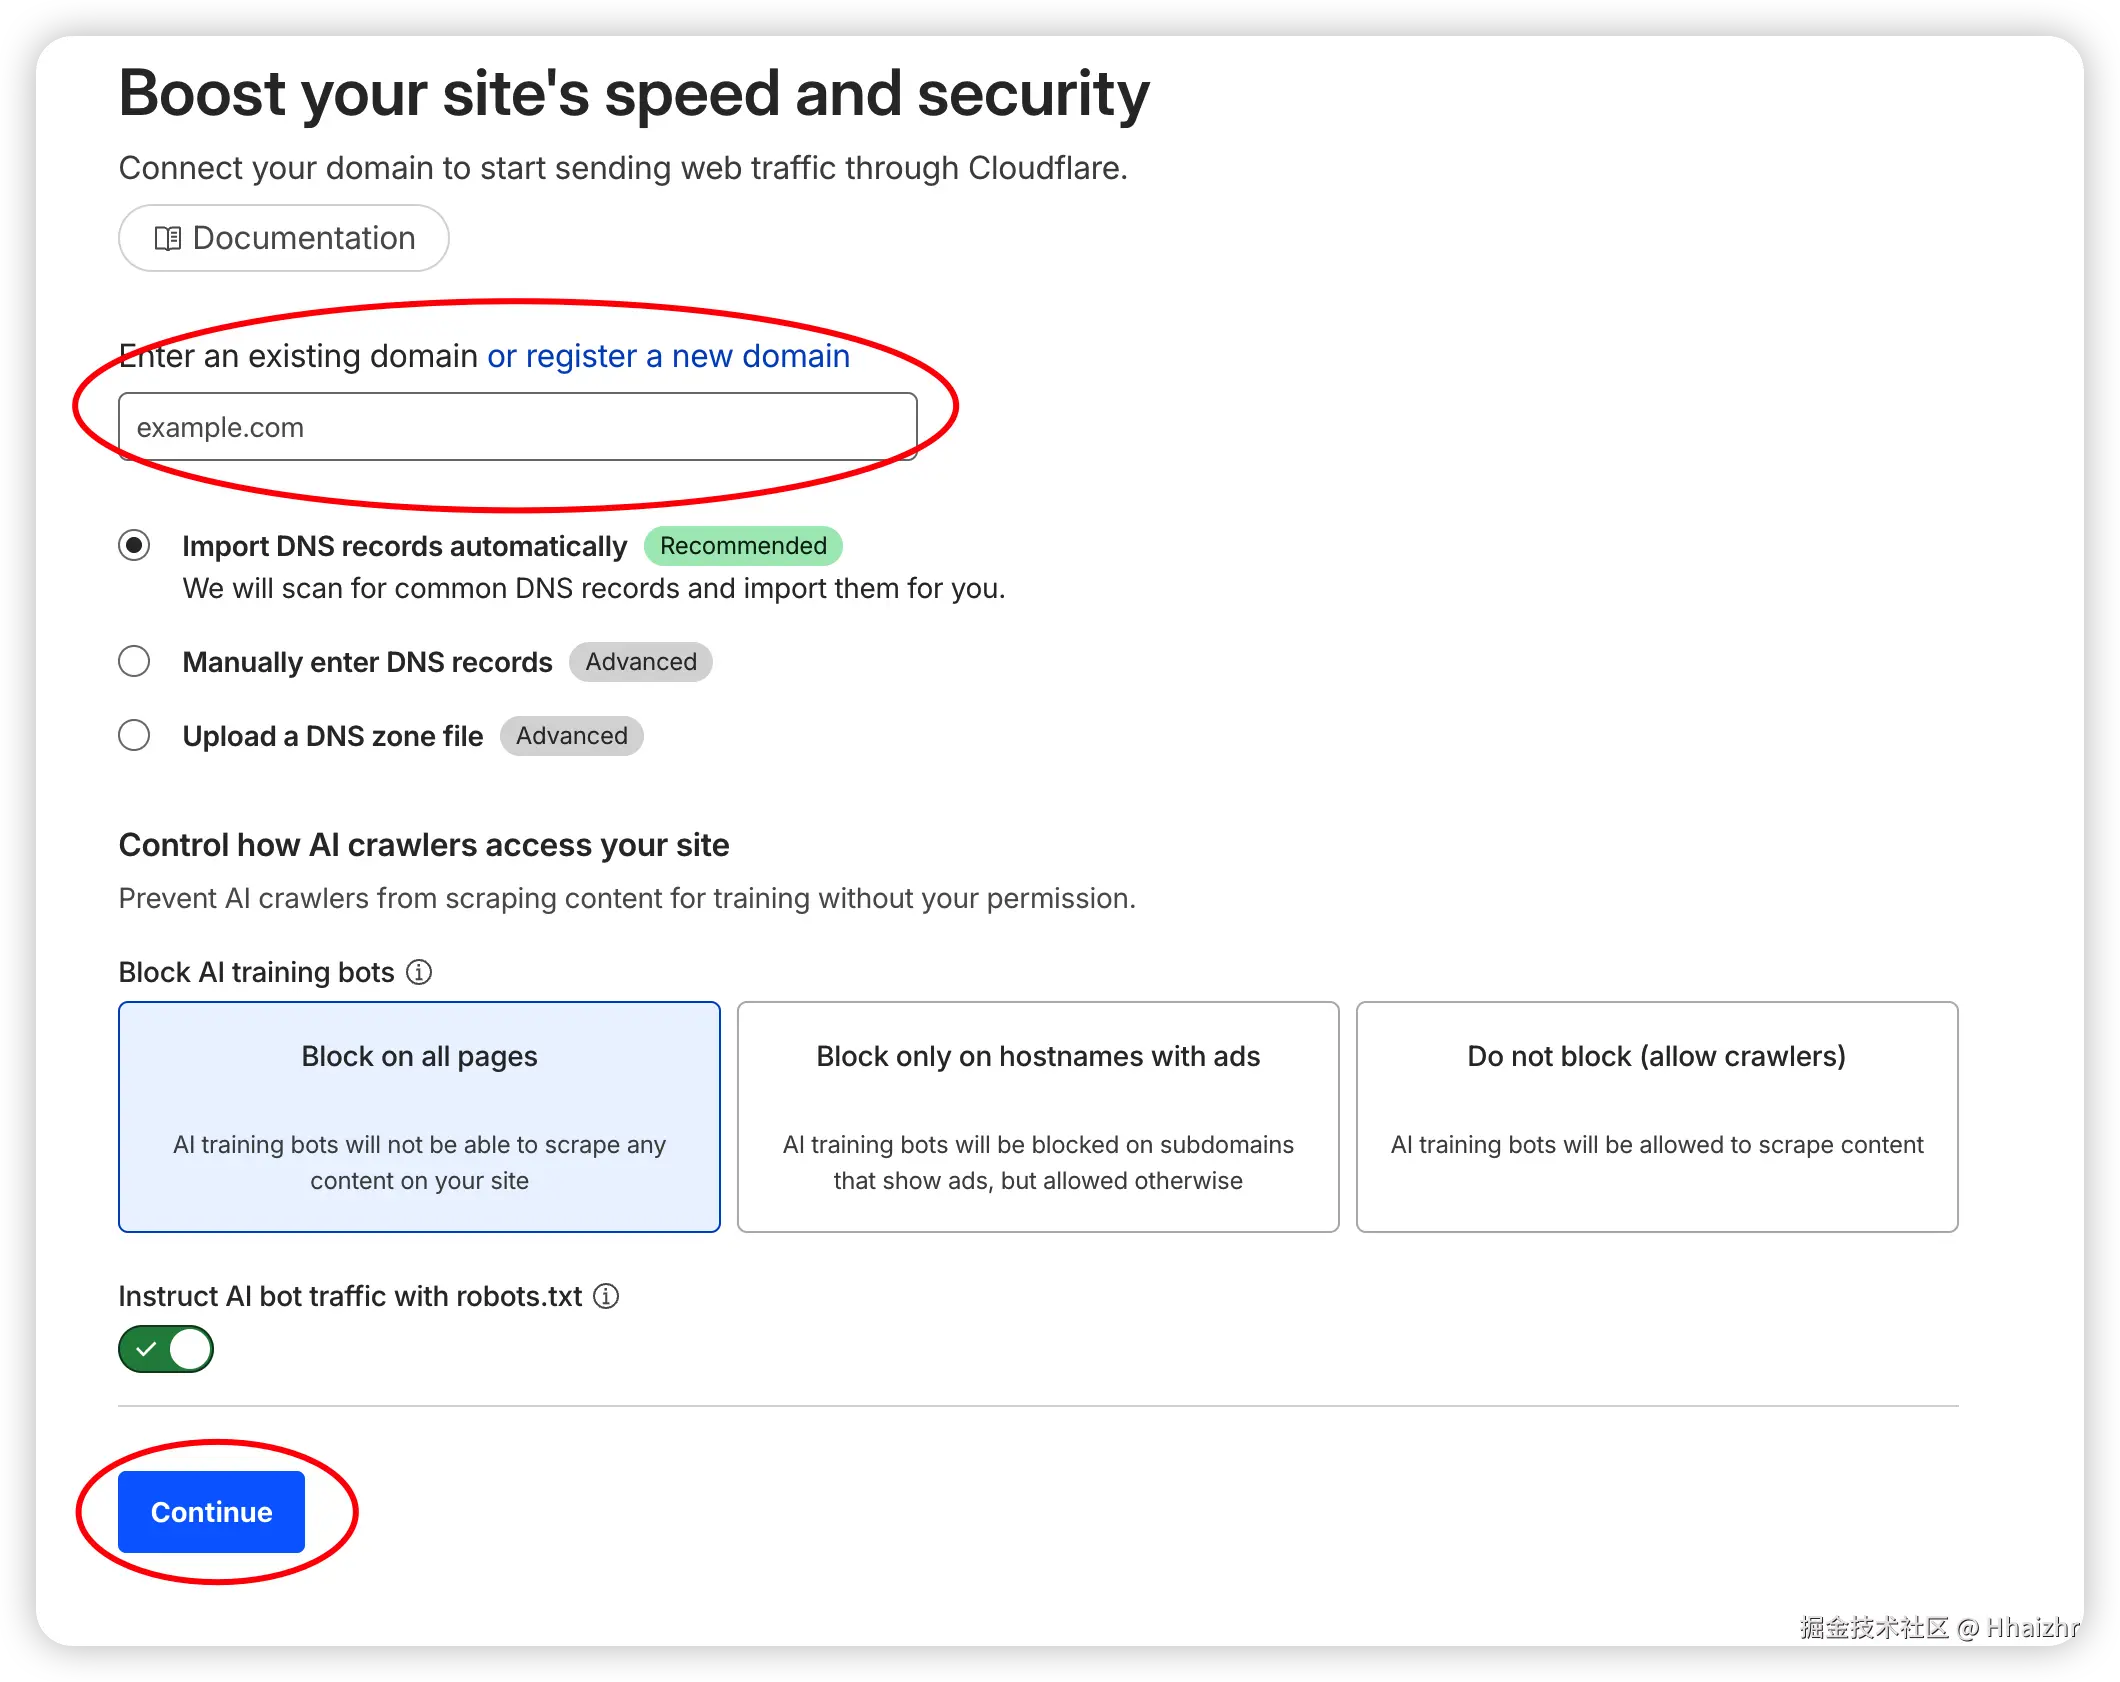
Task: Select Upload a DNS zone file radio
Action: pyautogui.click(x=134, y=736)
